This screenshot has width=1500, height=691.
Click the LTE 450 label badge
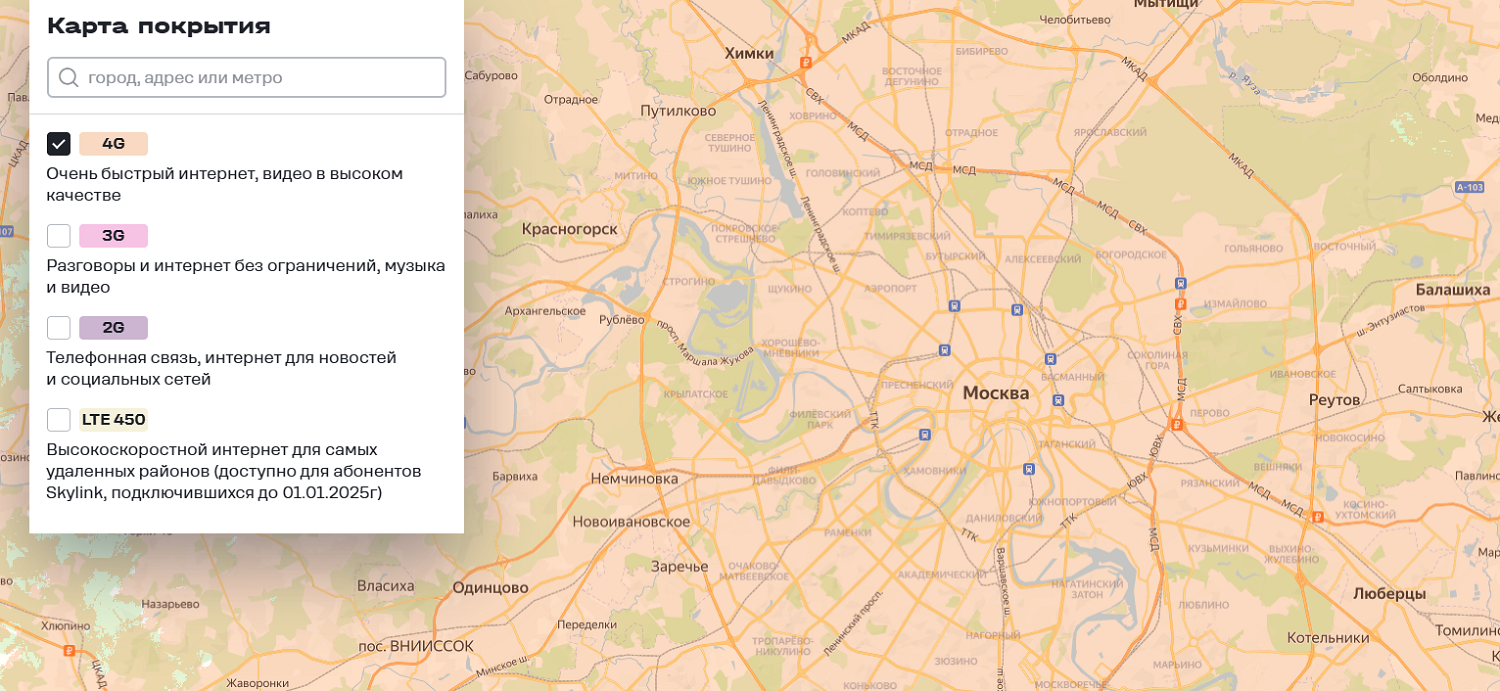tap(113, 420)
